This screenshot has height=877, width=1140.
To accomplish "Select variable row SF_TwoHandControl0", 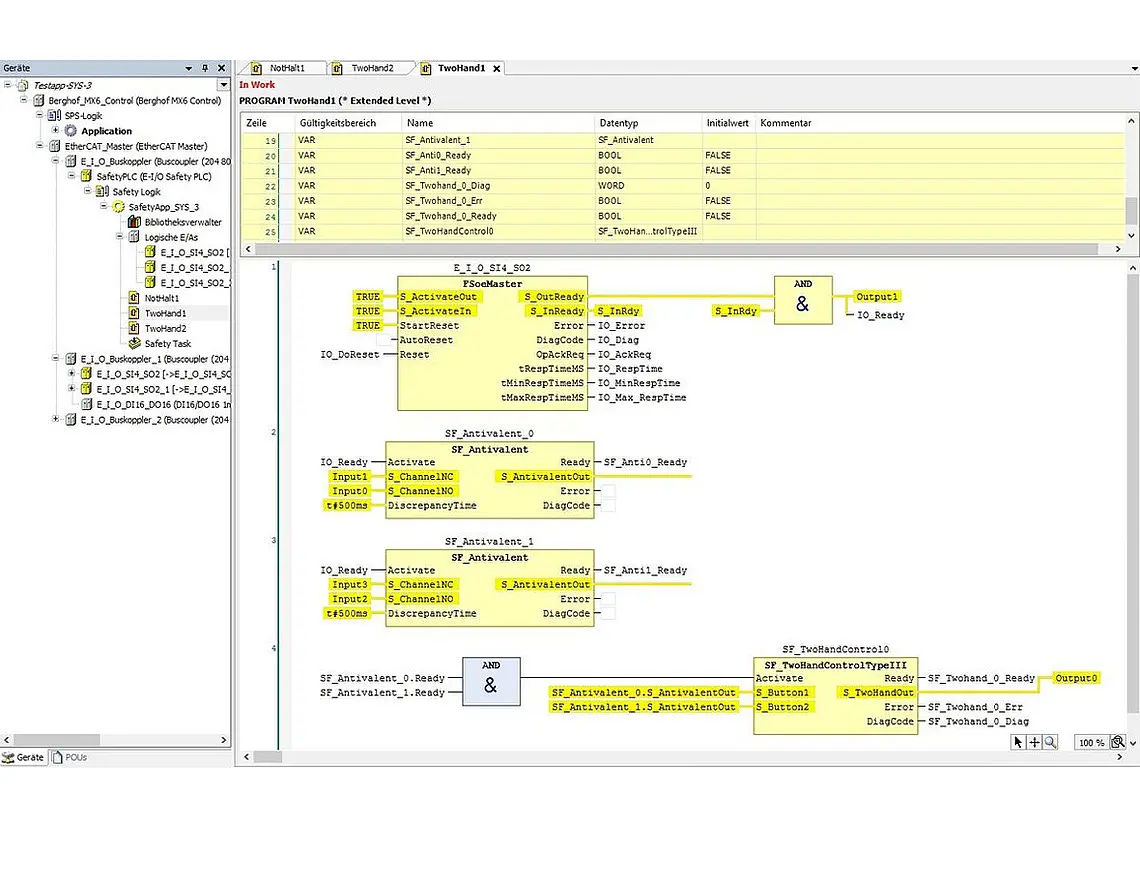I will click(683, 231).
